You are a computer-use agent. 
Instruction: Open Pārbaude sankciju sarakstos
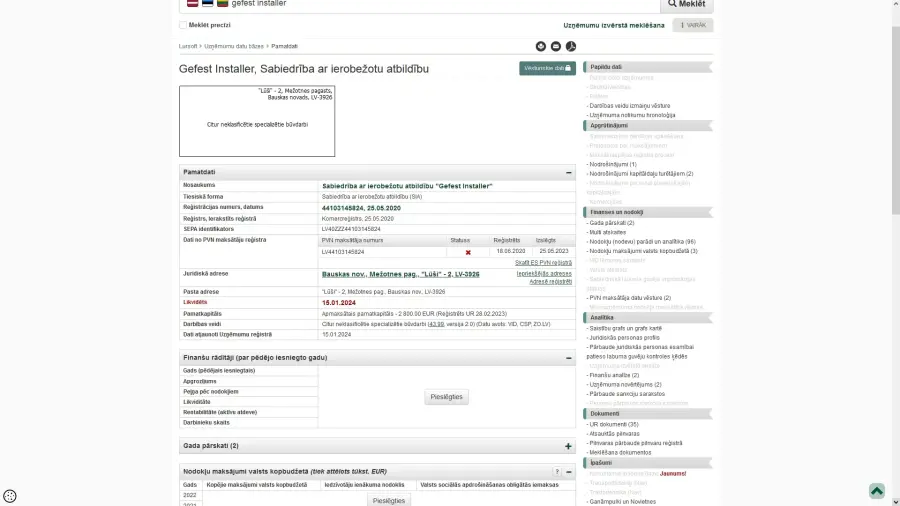pyautogui.click(x=627, y=394)
